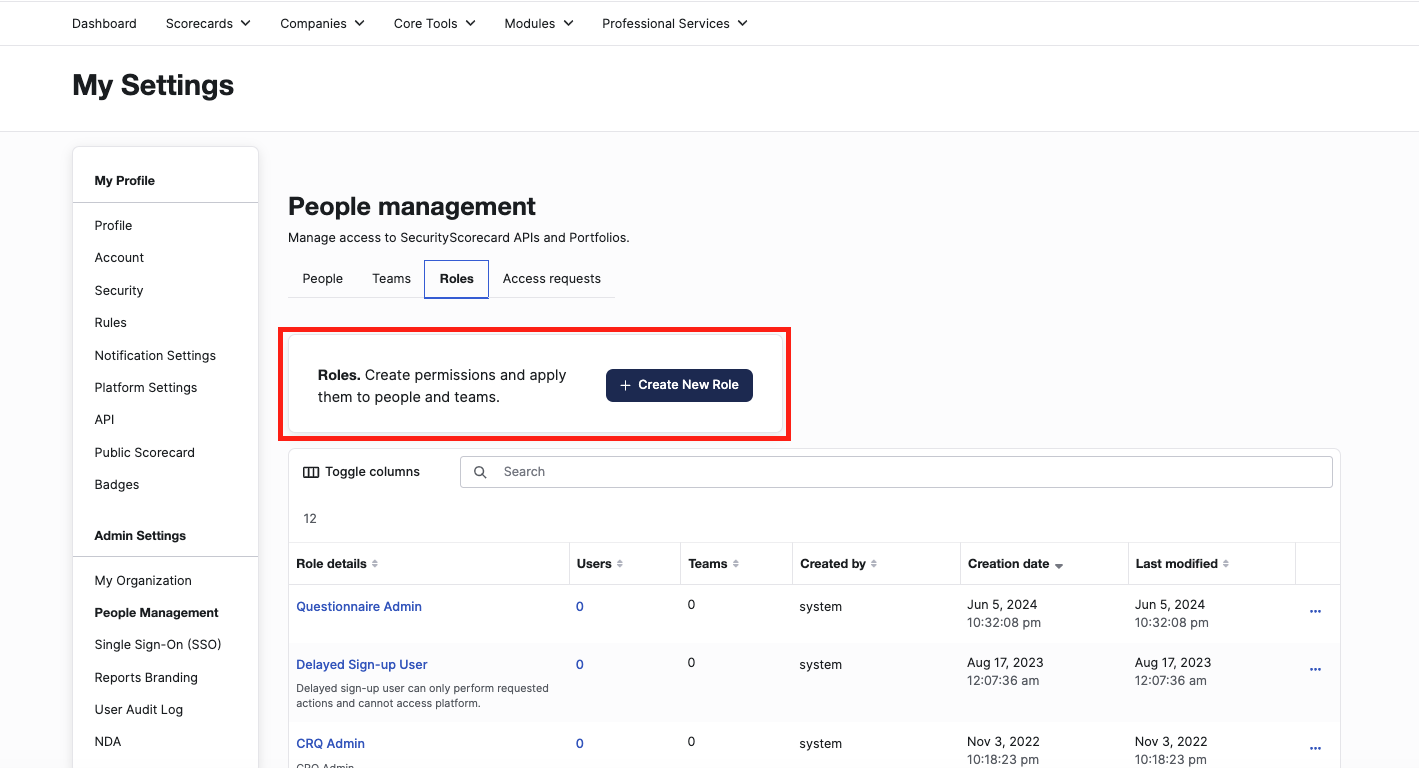Open NDA in sidebar

pyautogui.click(x=108, y=742)
